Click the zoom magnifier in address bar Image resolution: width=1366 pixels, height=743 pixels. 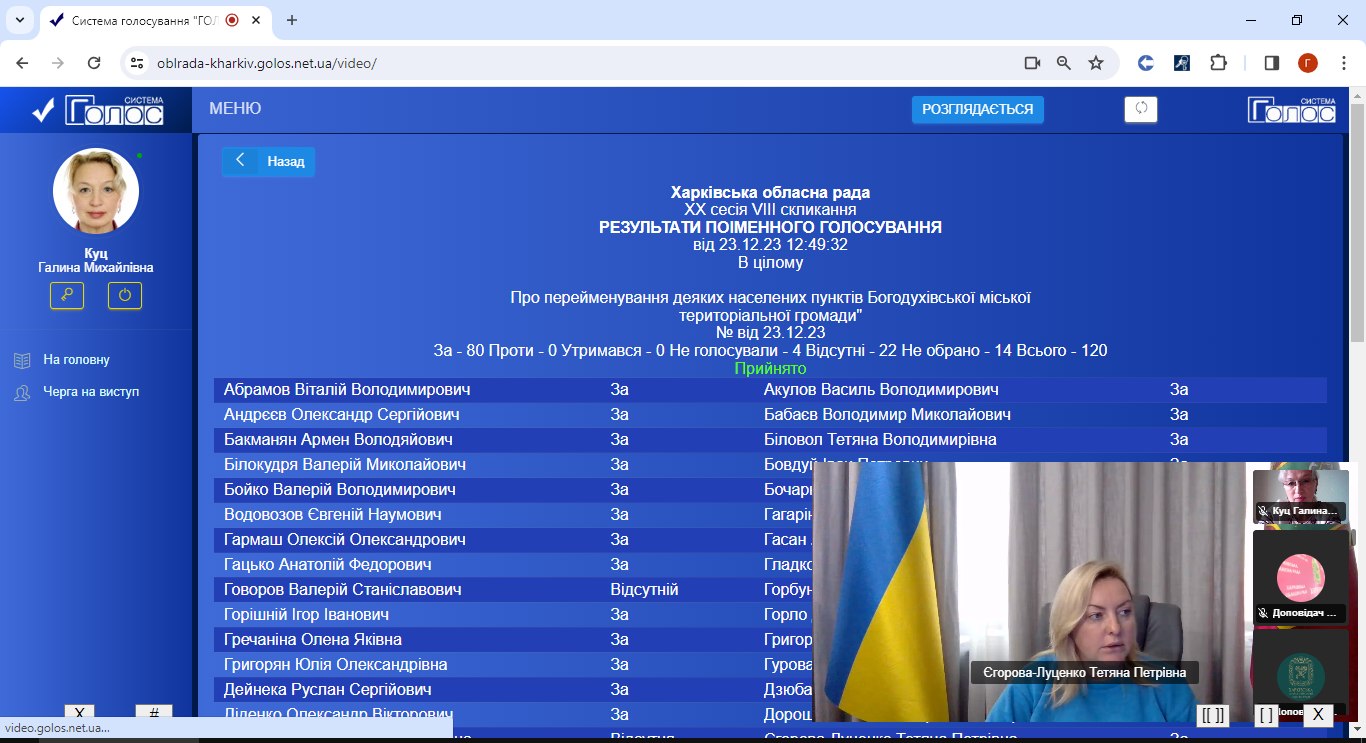[x=1064, y=63]
